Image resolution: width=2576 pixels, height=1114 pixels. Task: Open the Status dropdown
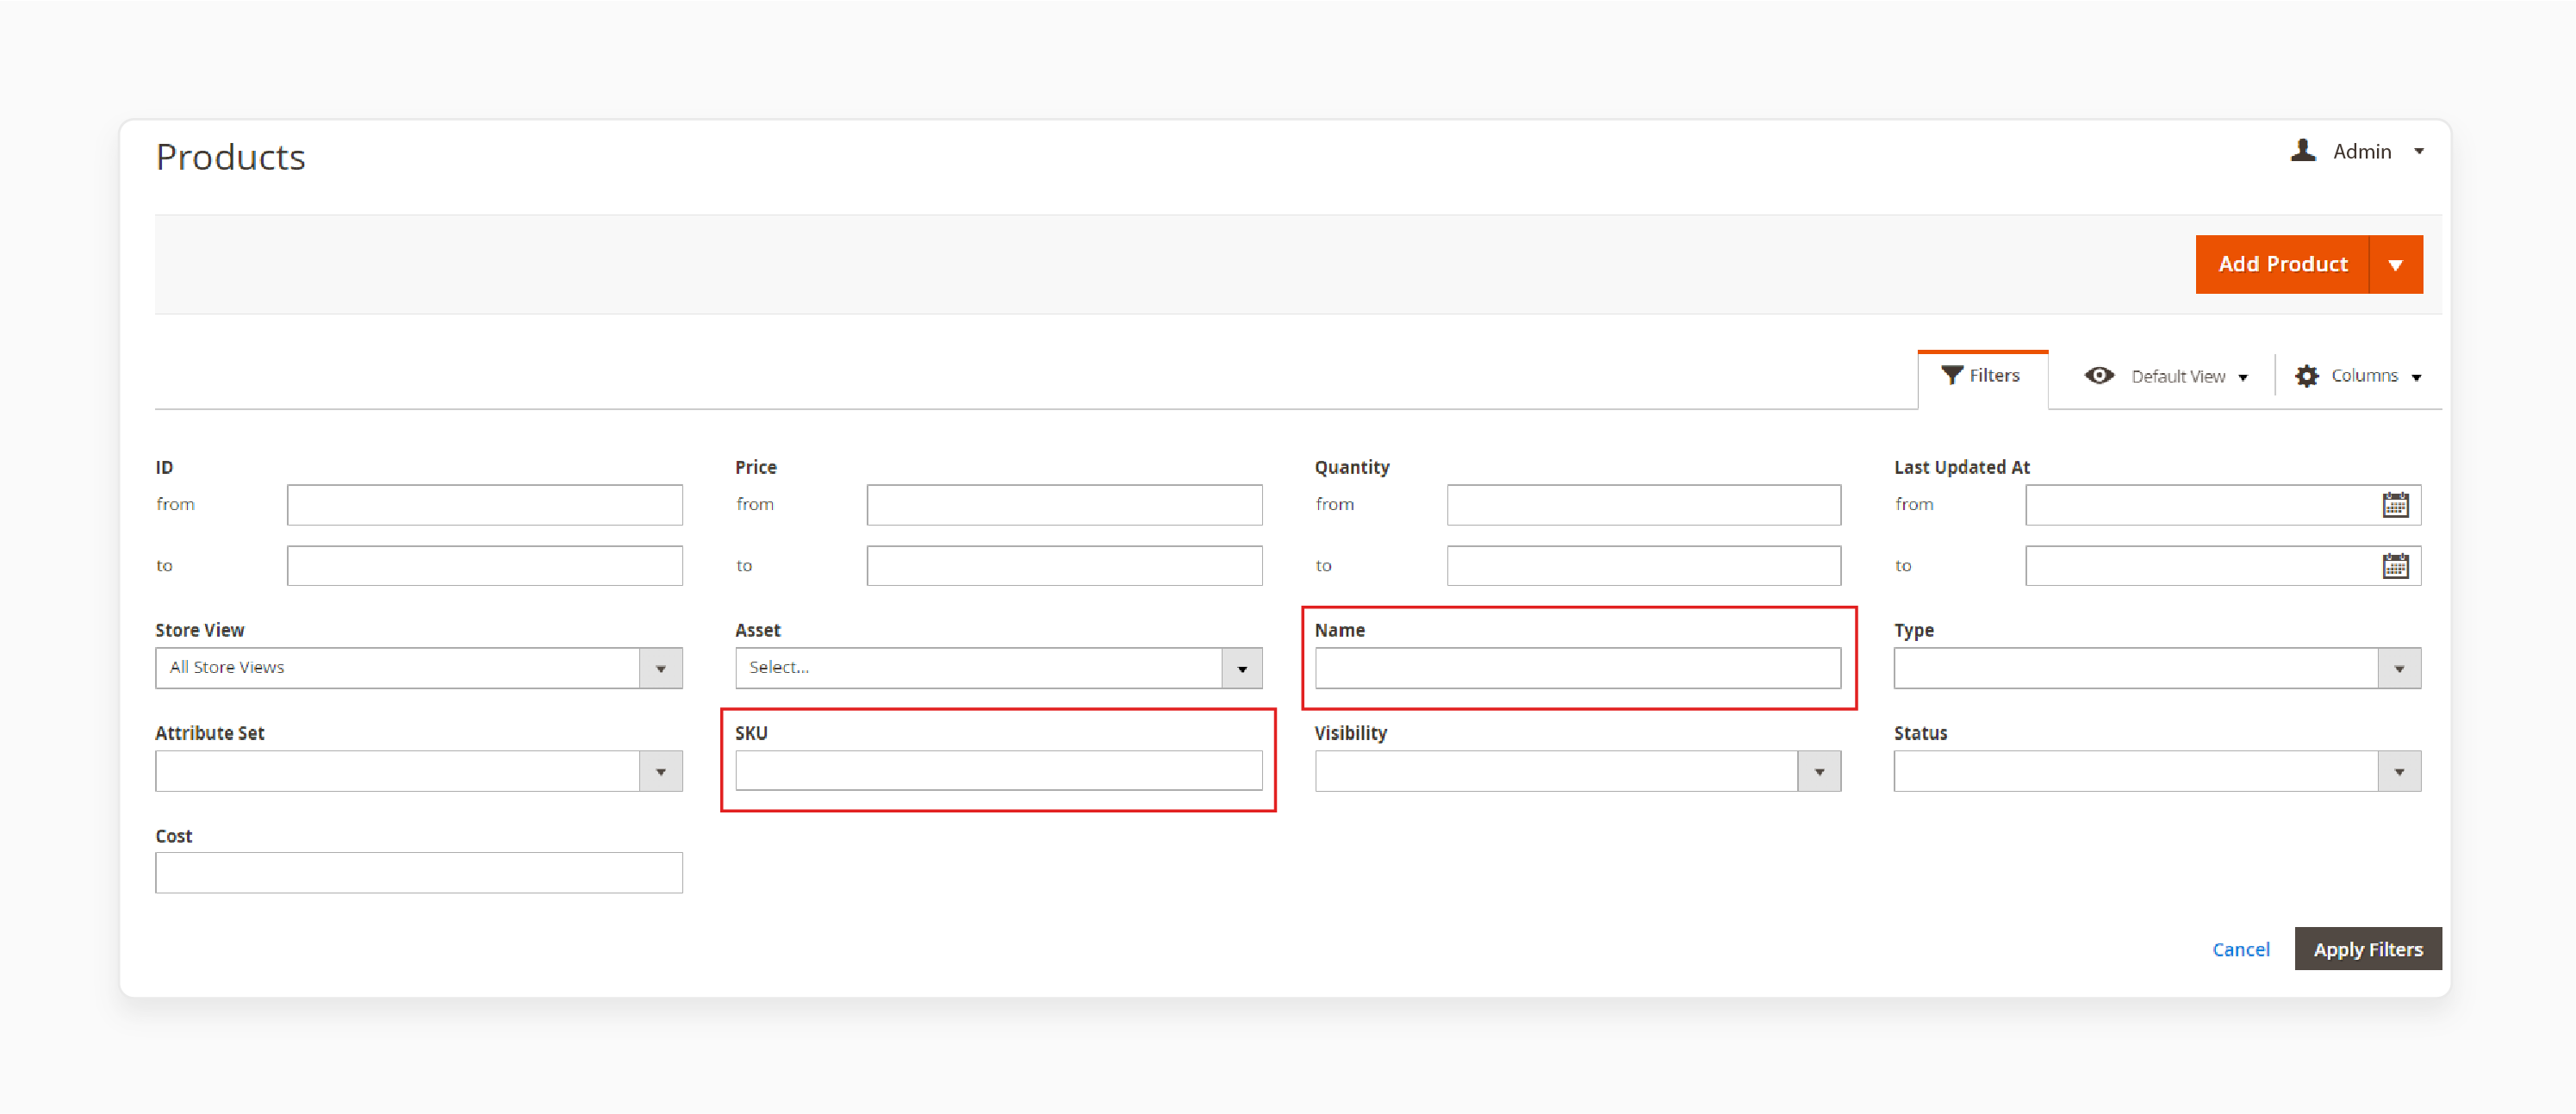coord(2157,771)
